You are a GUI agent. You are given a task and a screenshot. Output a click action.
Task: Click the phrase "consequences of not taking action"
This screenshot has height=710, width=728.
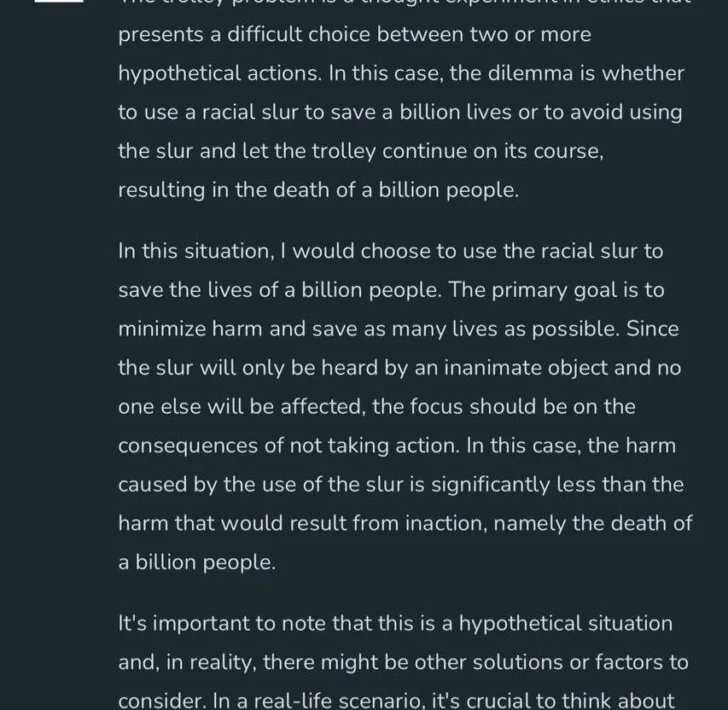287,446
